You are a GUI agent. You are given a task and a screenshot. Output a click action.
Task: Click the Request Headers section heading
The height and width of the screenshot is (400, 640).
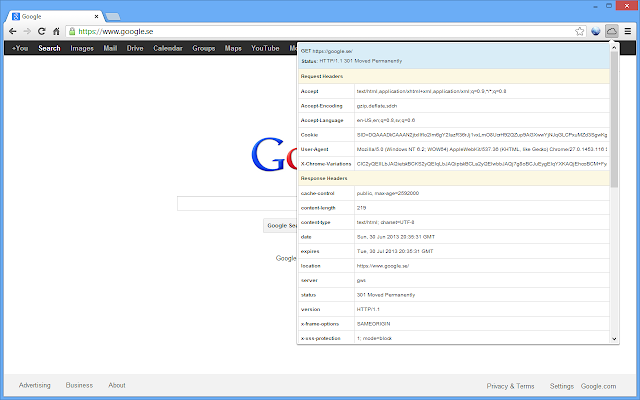pyautogui.click(x=322, y=76)
